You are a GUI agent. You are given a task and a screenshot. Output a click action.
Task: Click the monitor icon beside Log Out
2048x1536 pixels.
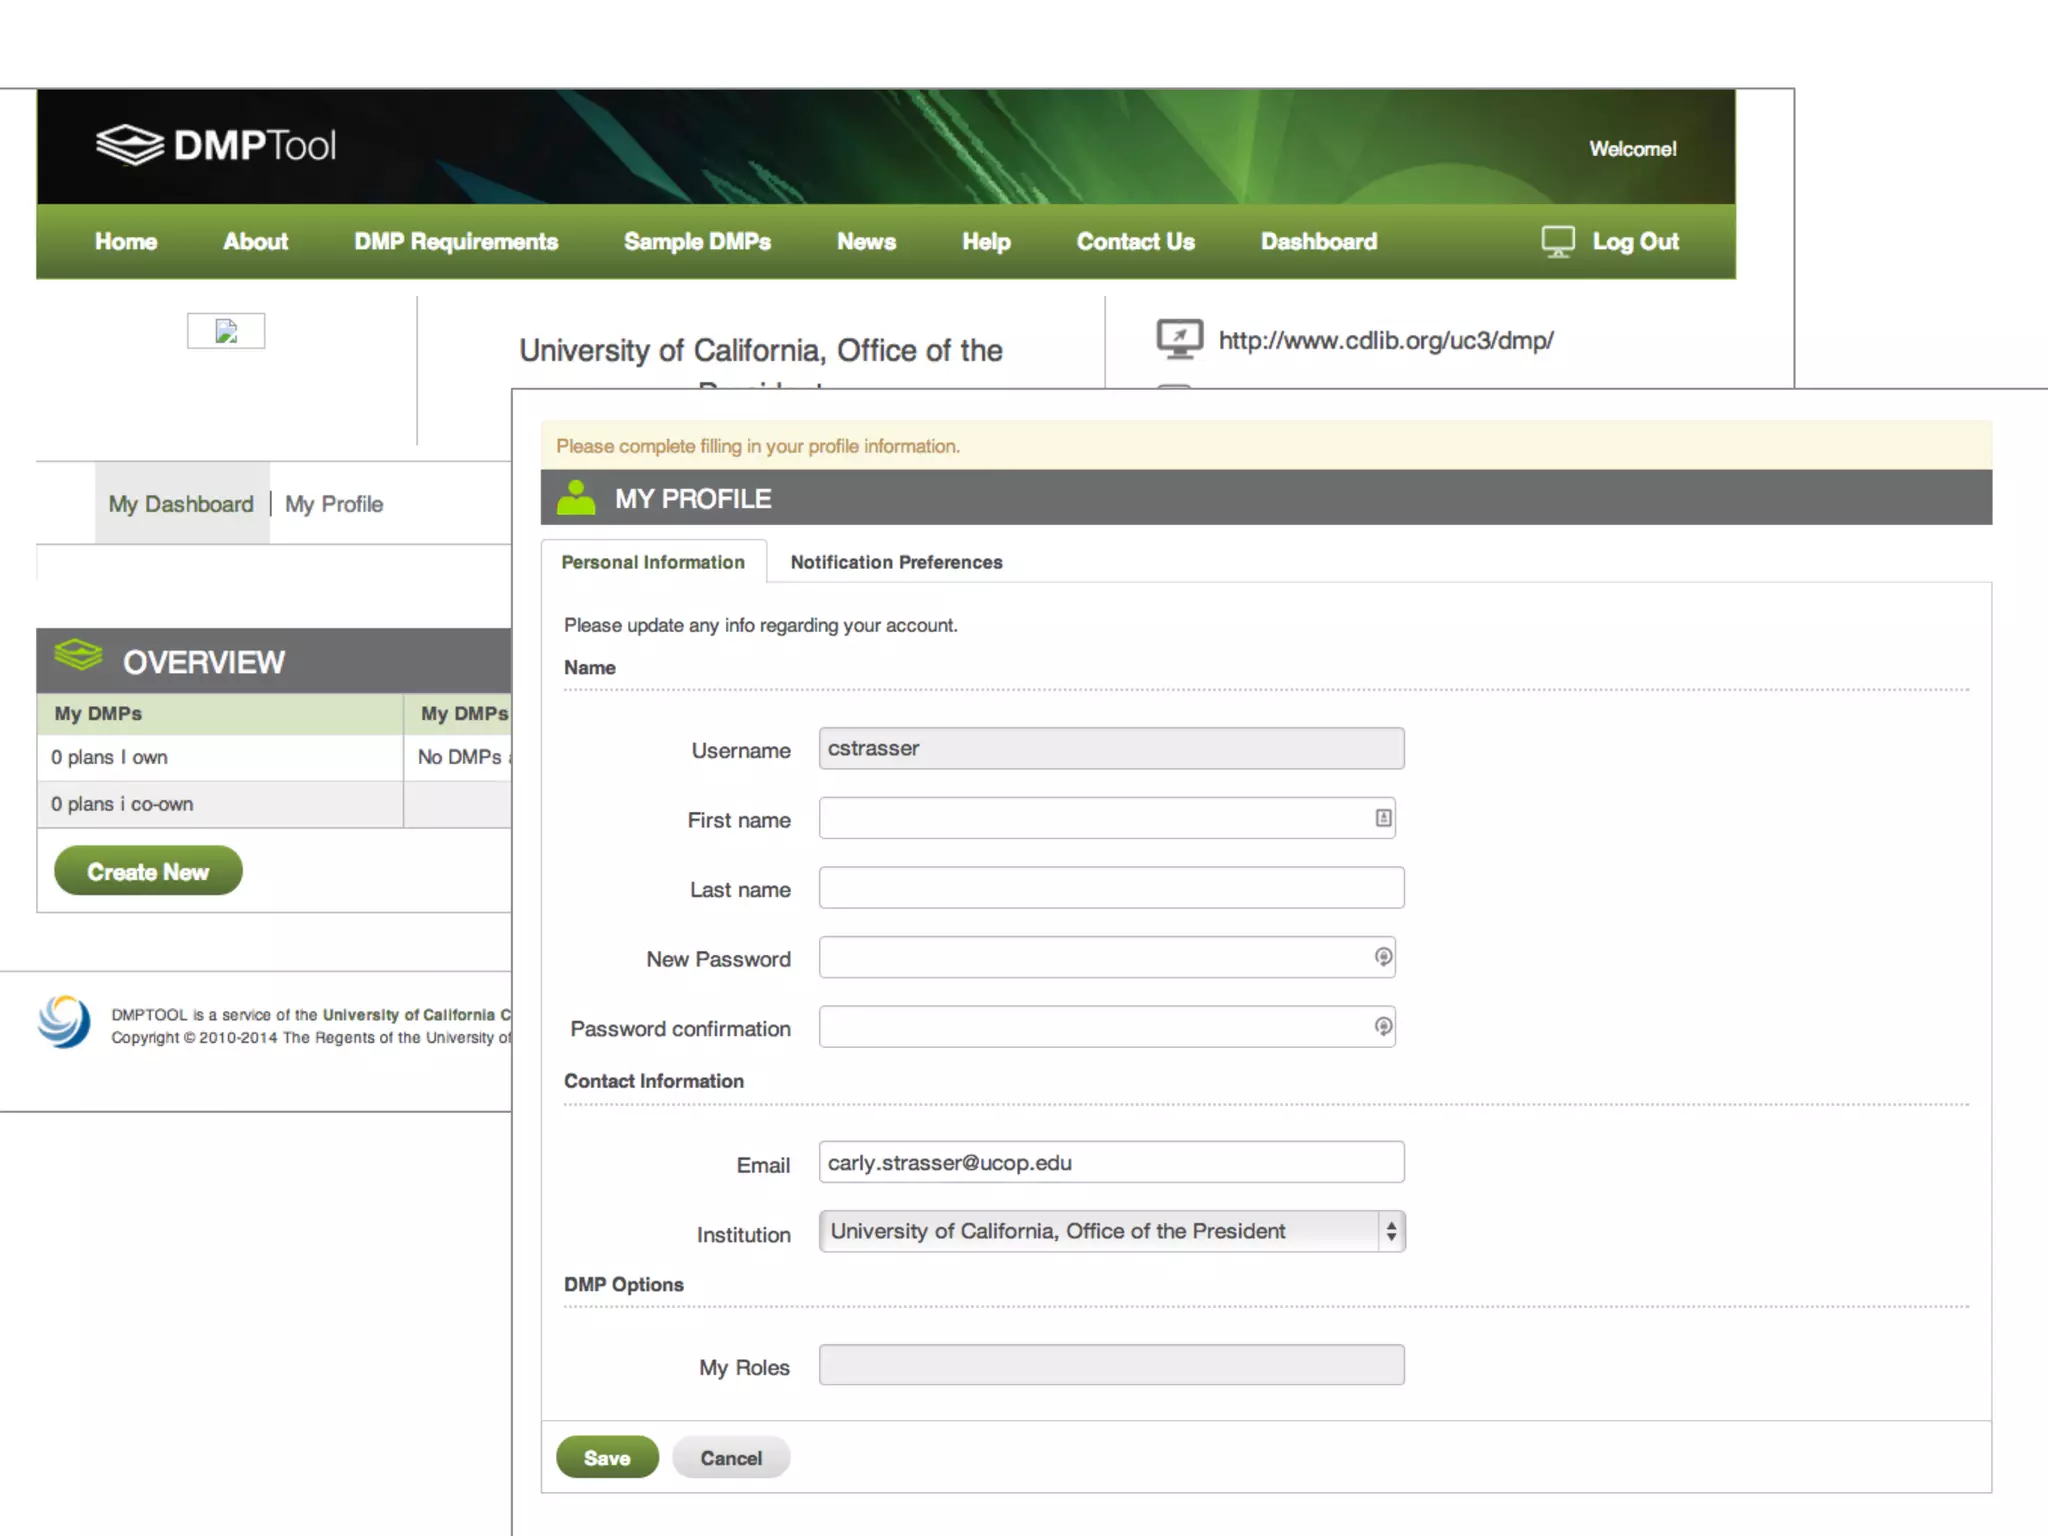(1557, 241)
